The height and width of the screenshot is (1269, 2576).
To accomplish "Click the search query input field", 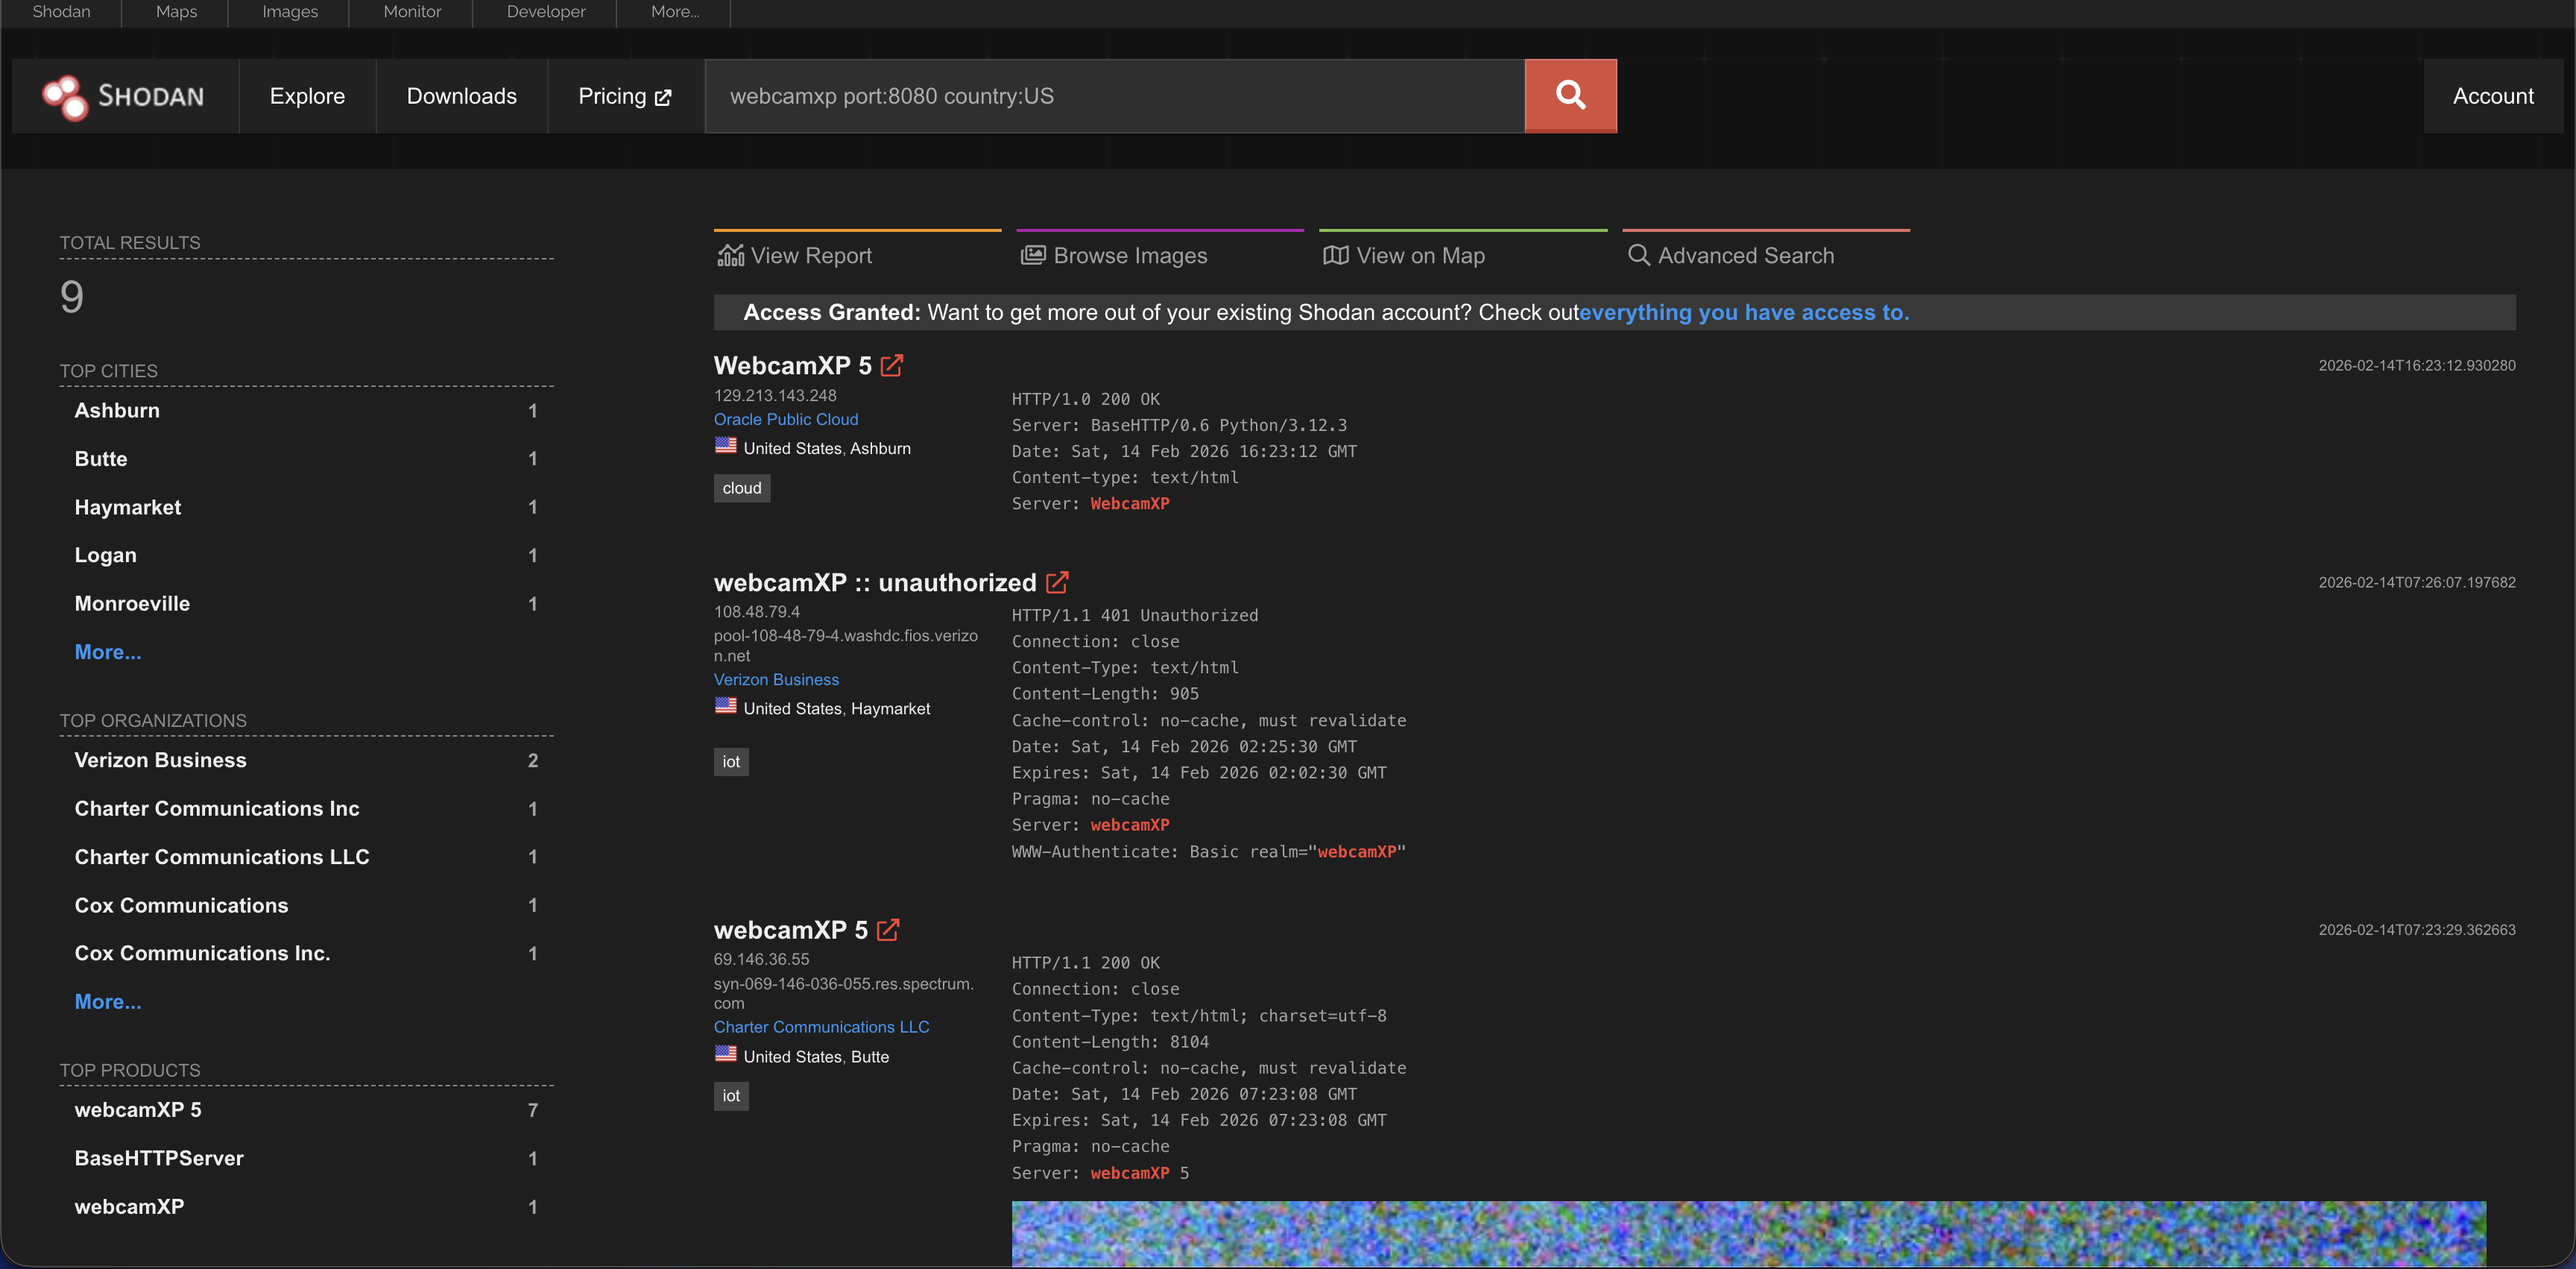I will tap(1114, 96).
